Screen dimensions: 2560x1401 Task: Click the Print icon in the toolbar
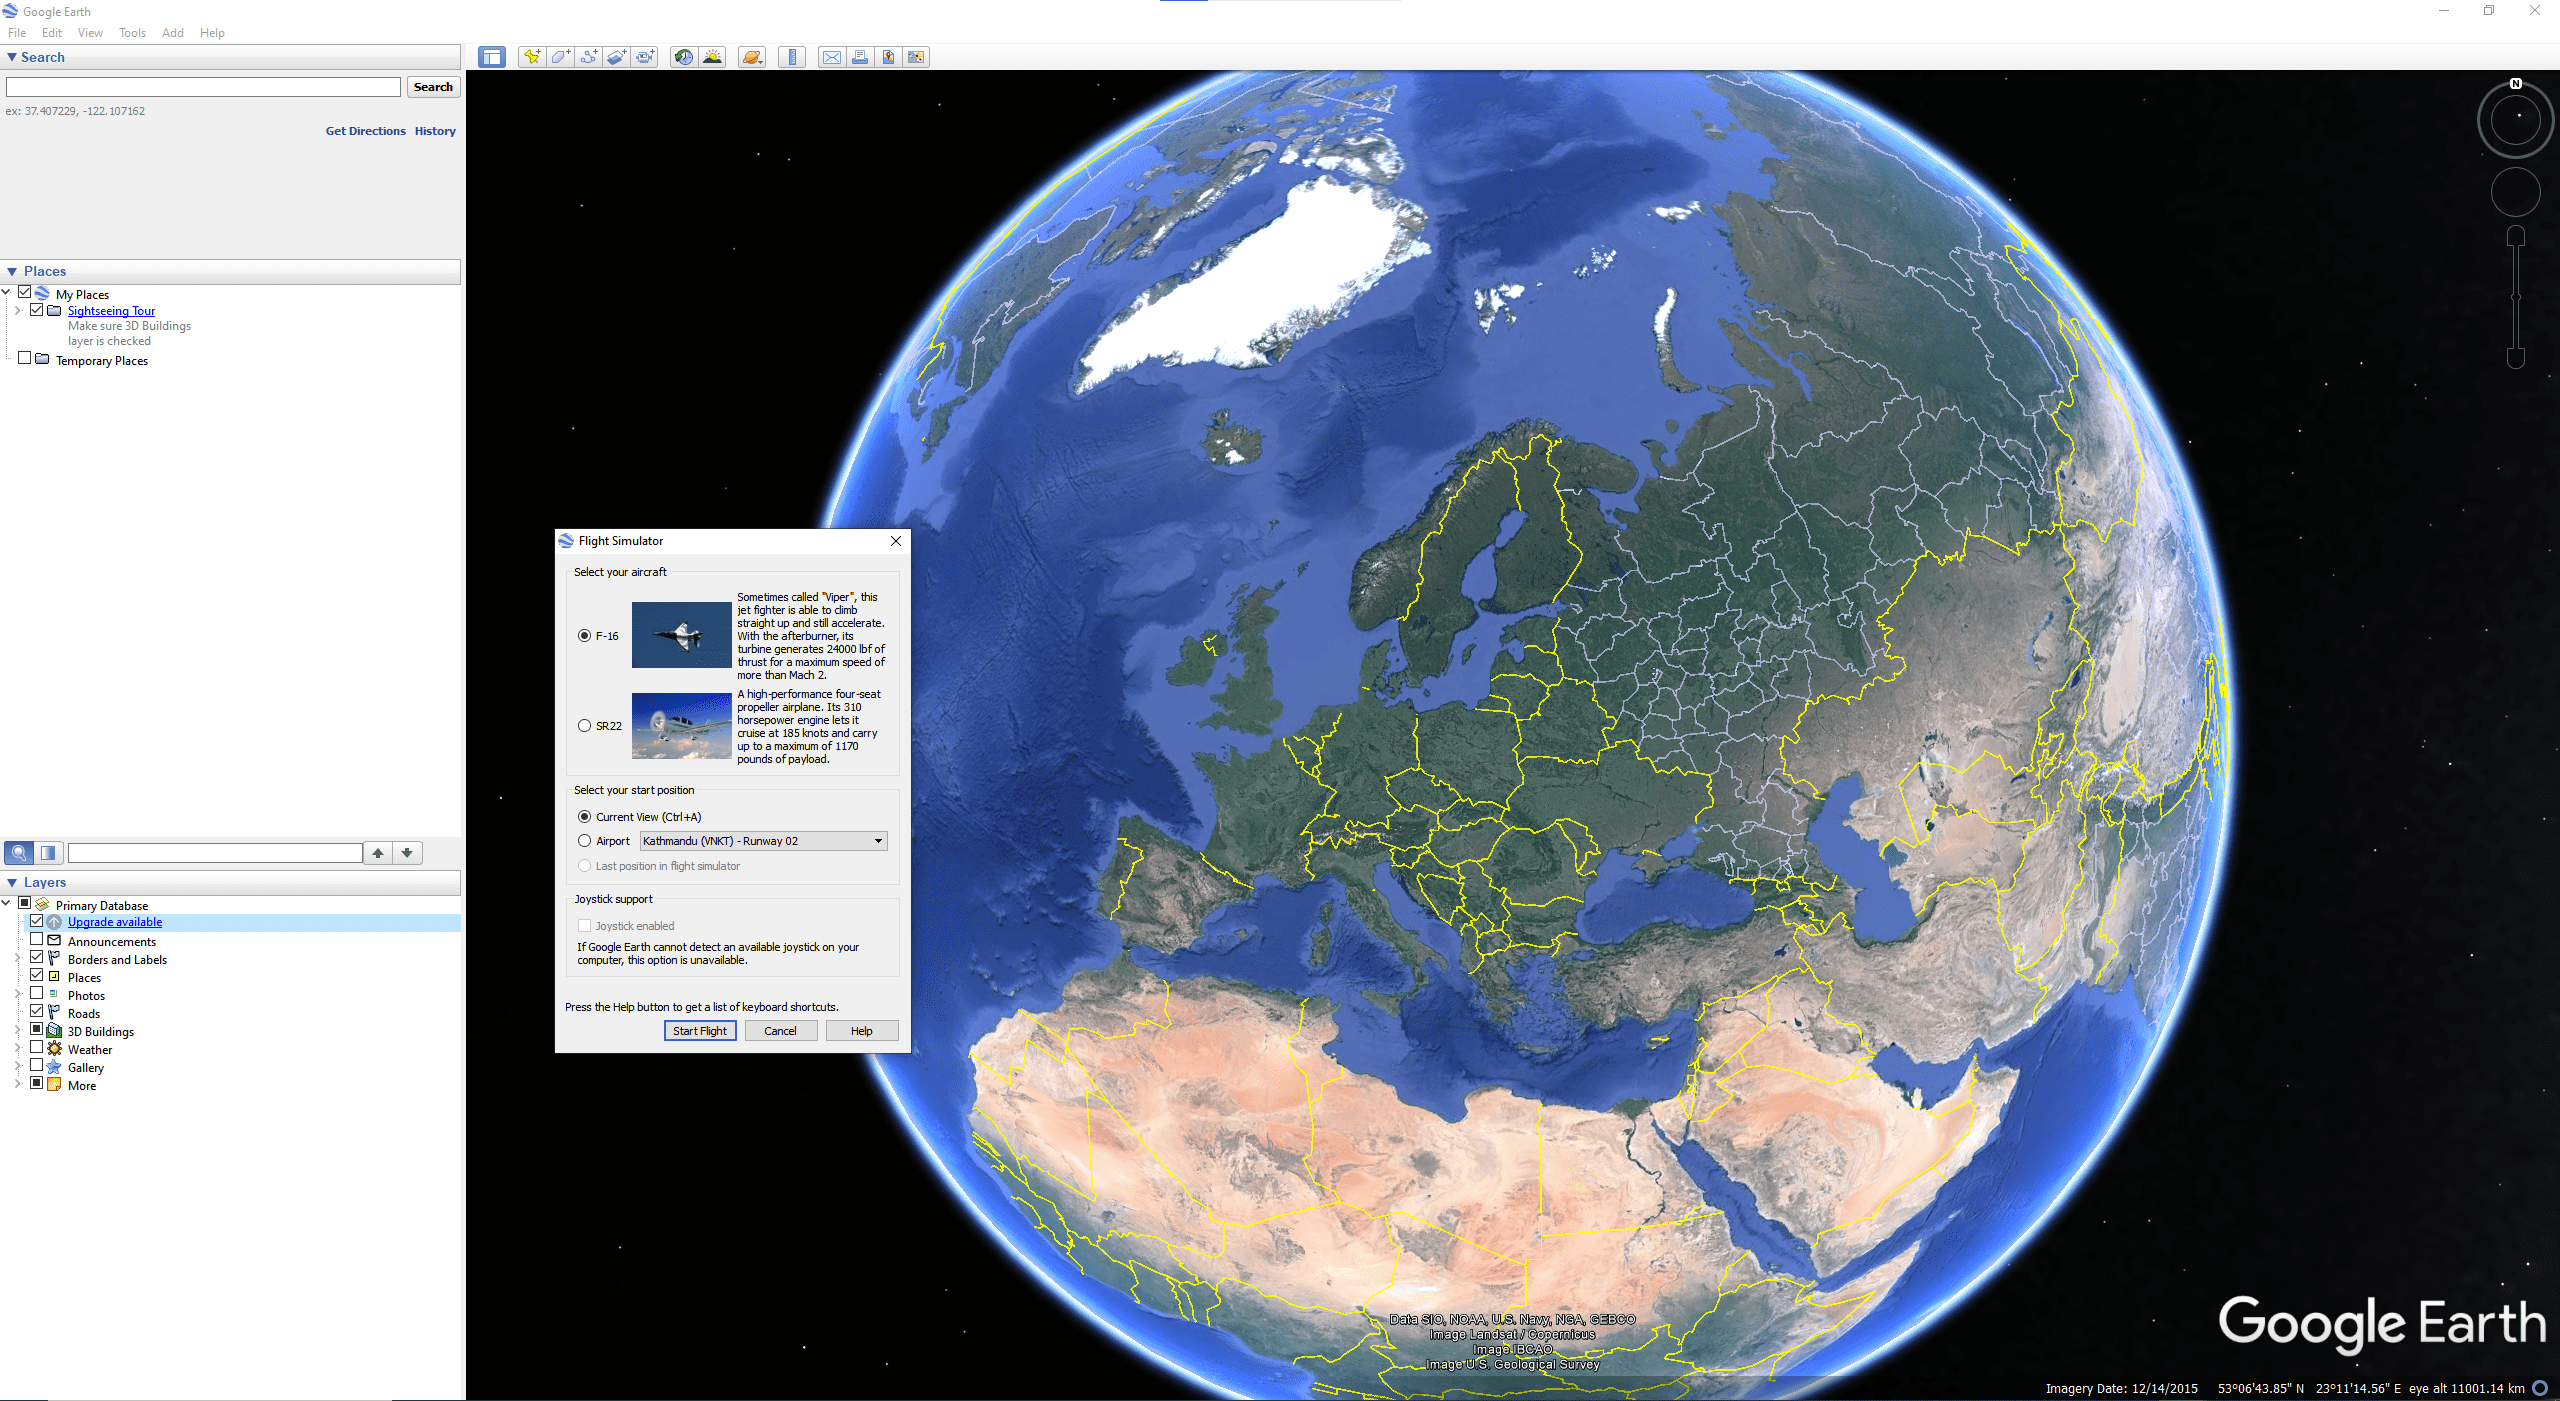[x=859, y=57]
